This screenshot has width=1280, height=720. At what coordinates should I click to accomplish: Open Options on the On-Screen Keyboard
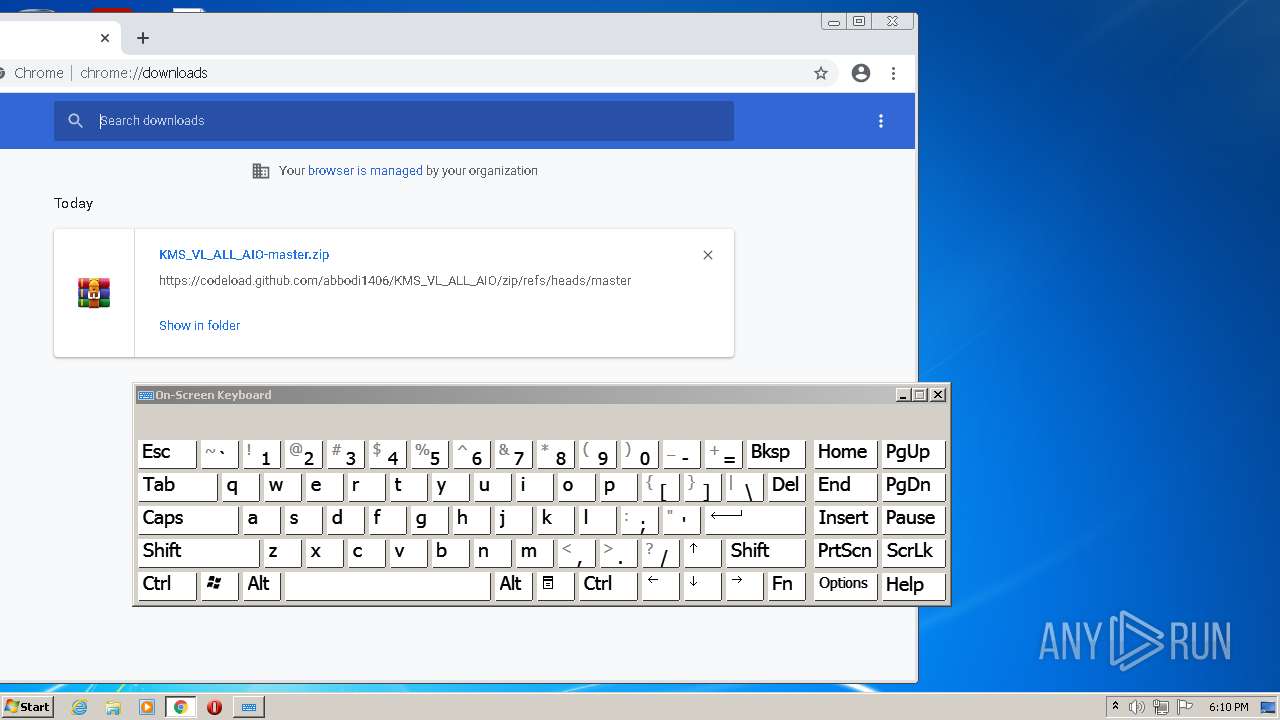(x=845, y=586)
